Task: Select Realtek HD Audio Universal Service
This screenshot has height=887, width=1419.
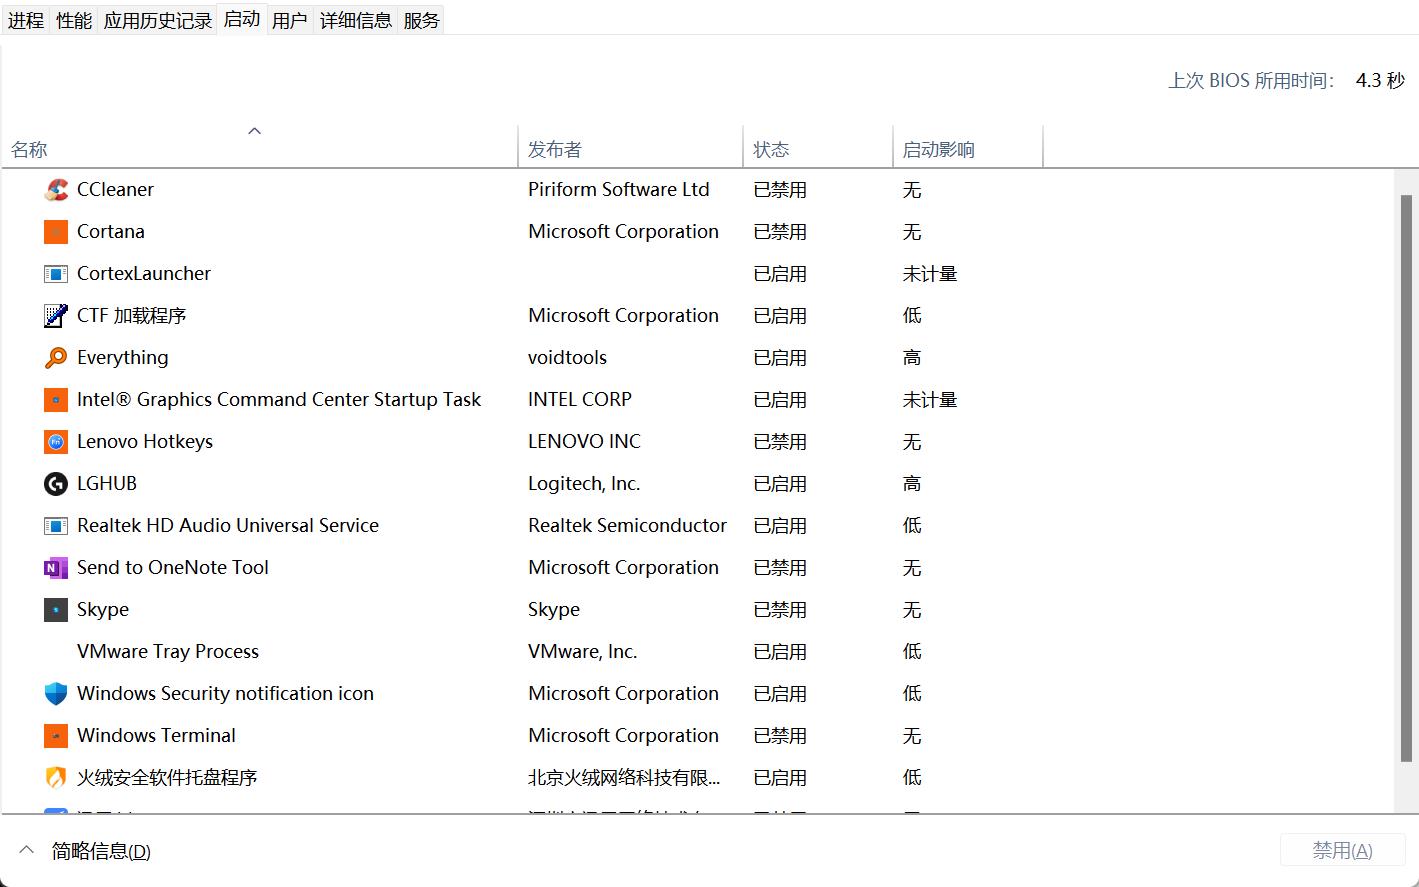Action: pos(228,525)
